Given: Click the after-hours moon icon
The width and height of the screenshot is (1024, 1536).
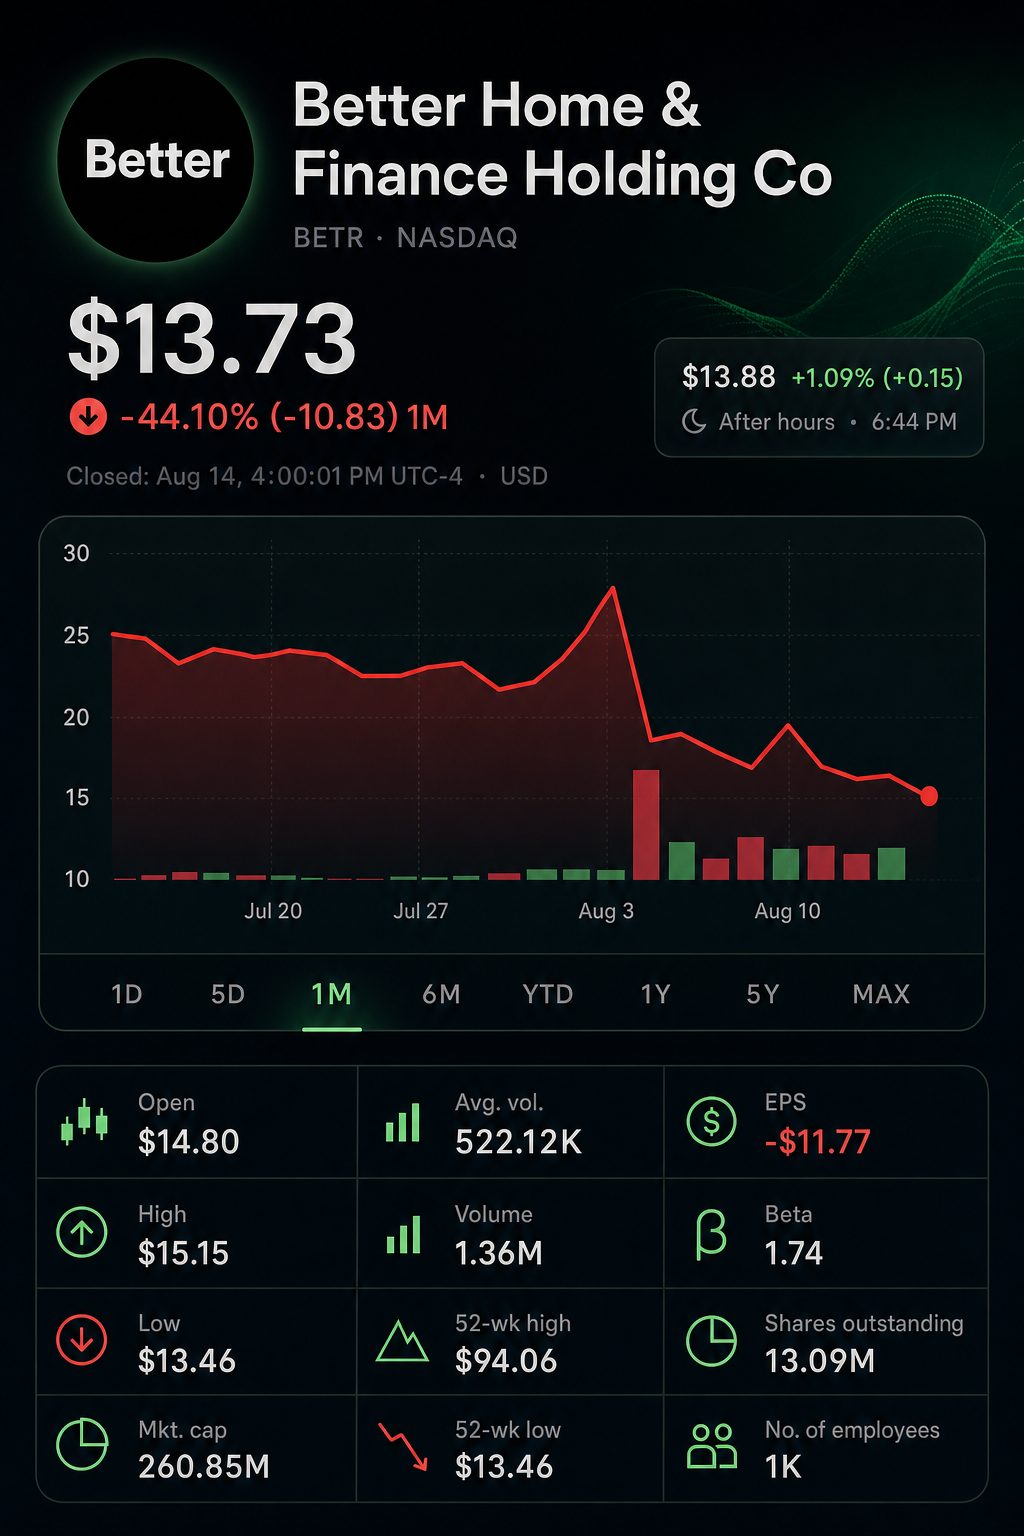Looking at the screenshot, I should 694,421.
